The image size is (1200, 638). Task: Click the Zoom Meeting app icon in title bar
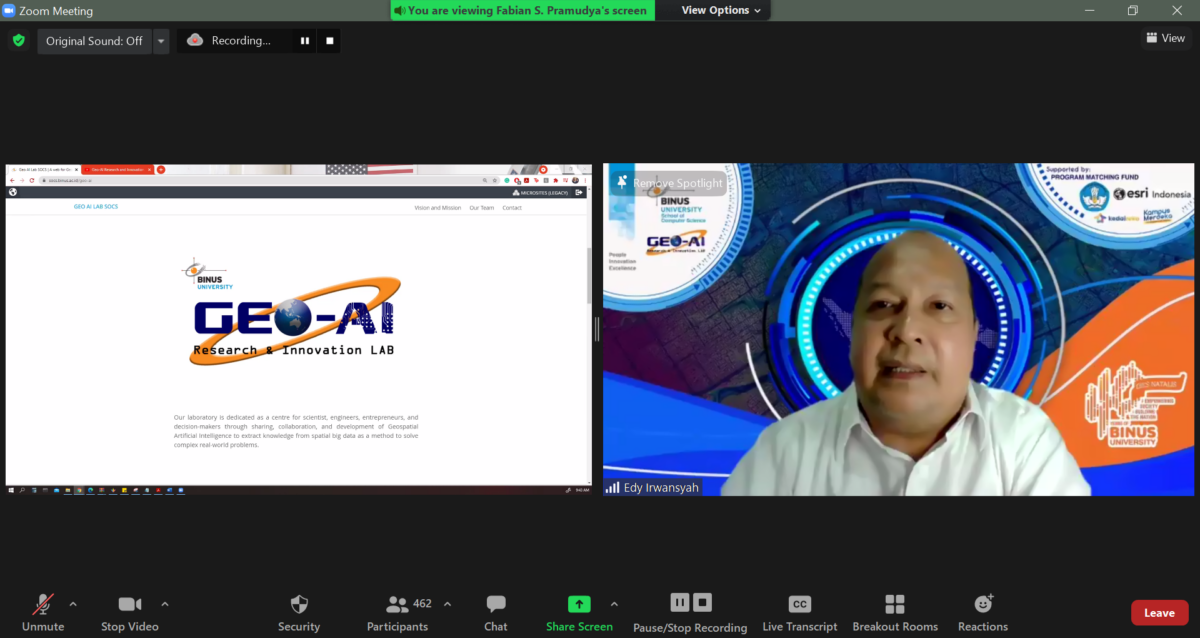[x=9, y=11]
